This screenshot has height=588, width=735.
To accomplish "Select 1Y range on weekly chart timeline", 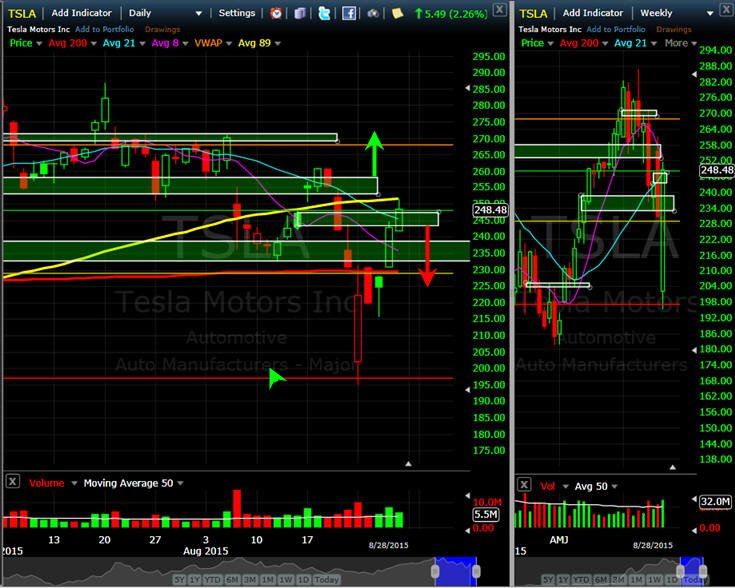I will click(x=563, y=580).
